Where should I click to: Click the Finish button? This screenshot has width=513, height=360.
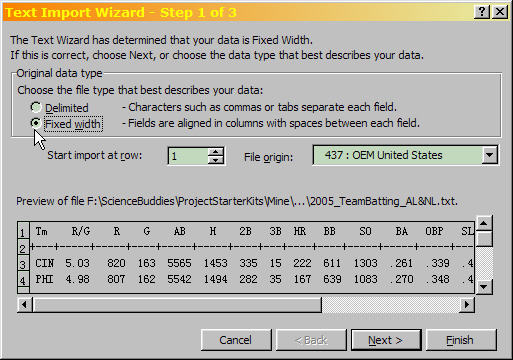point(461,340)
